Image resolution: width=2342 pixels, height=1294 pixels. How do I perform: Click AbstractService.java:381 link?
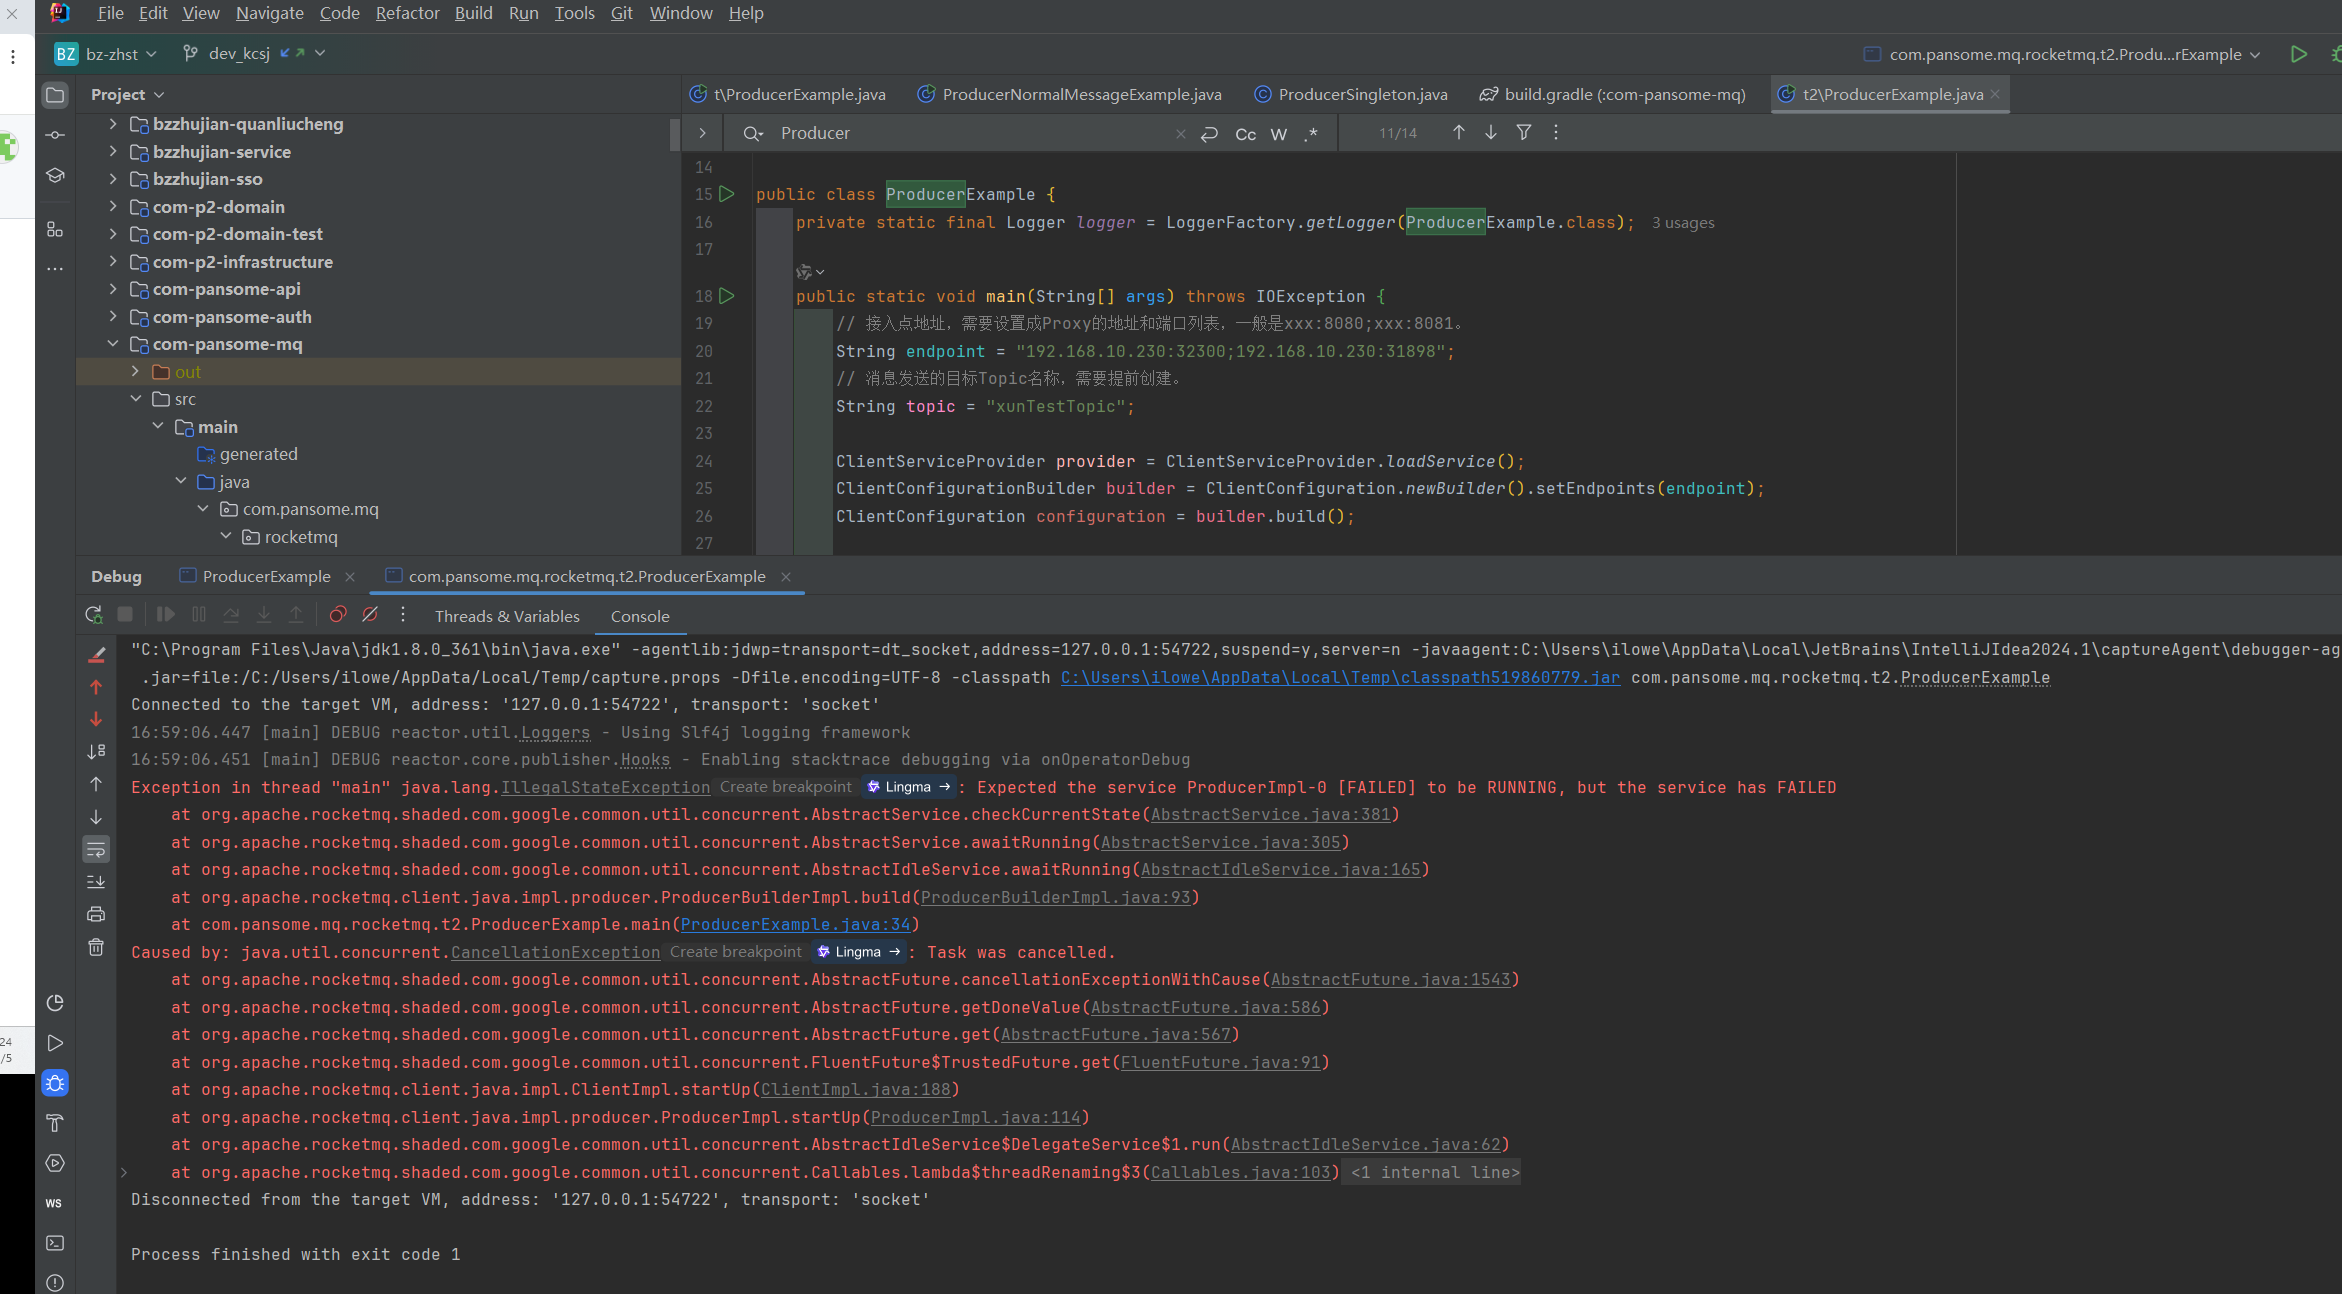tap(1270, 815)
